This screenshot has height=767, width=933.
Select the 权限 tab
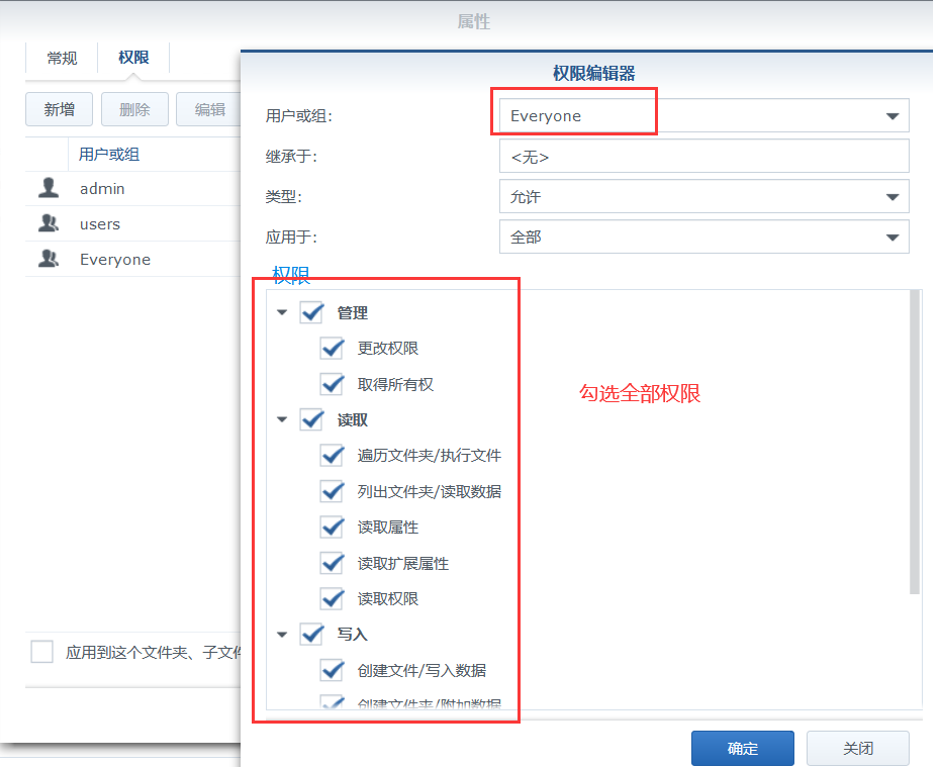(133, 58)
